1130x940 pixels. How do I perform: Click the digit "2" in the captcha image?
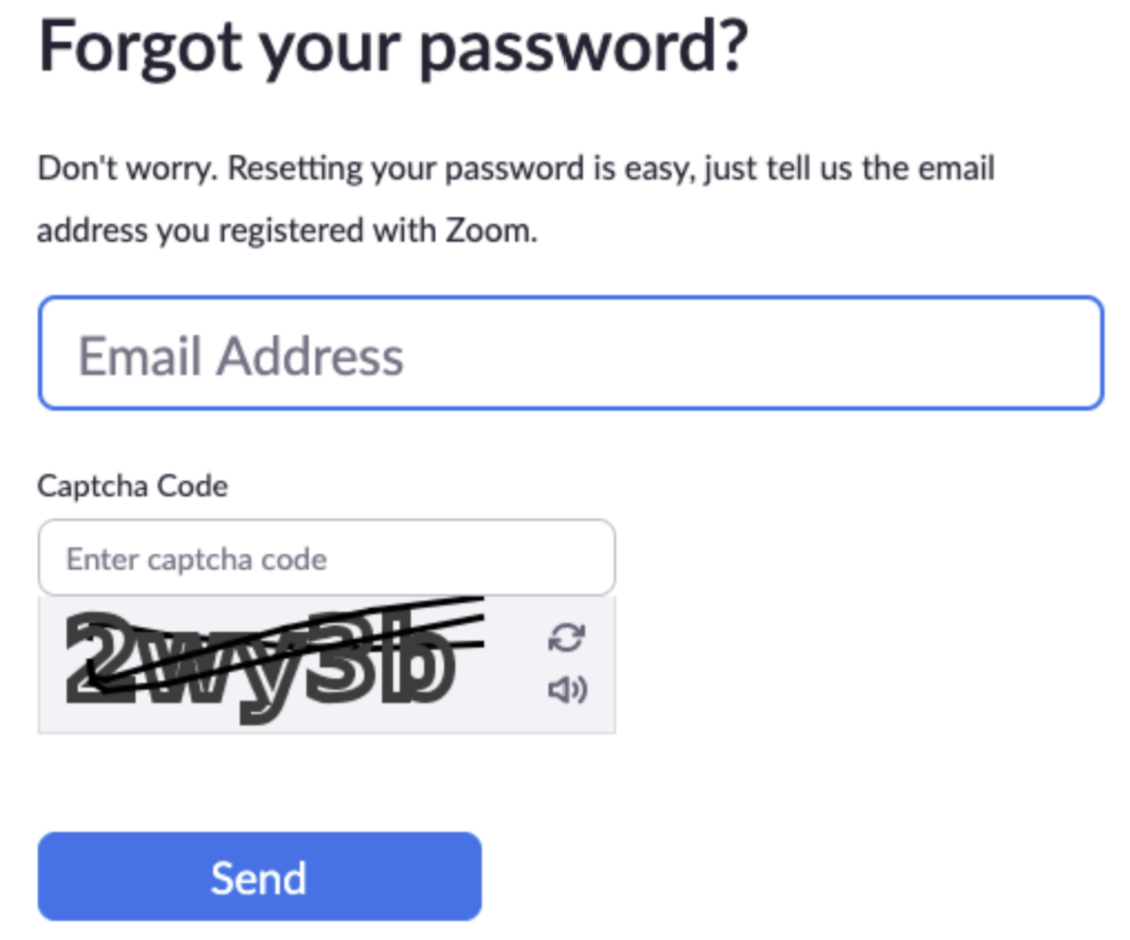tap(100, 658)
